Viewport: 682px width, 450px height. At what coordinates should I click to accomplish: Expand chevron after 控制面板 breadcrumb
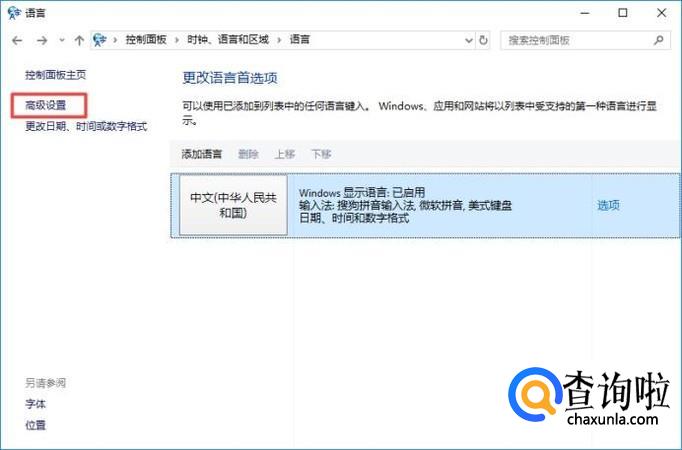click(177, 40)
